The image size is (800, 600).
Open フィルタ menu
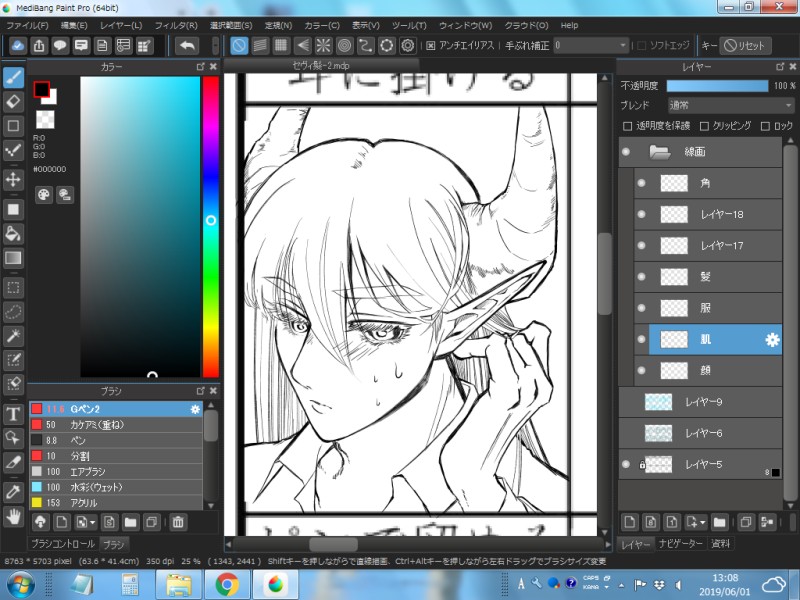tap(176, 26)
